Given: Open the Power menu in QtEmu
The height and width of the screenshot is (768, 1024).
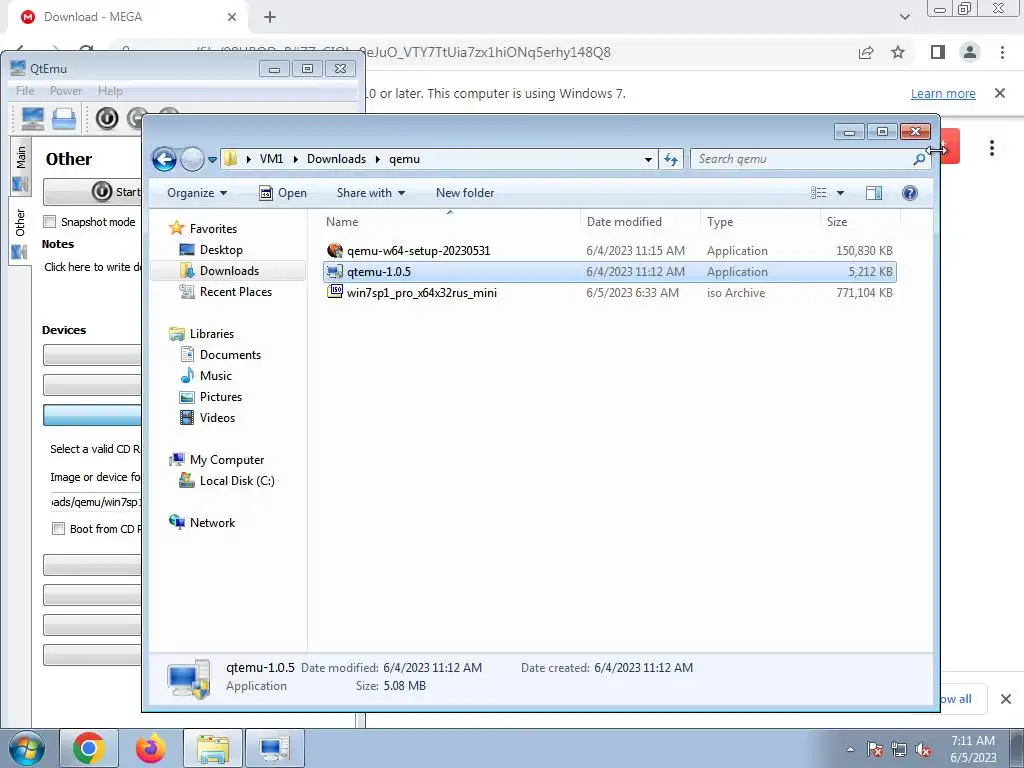Looking at the screenshot, I should point(66,91).
